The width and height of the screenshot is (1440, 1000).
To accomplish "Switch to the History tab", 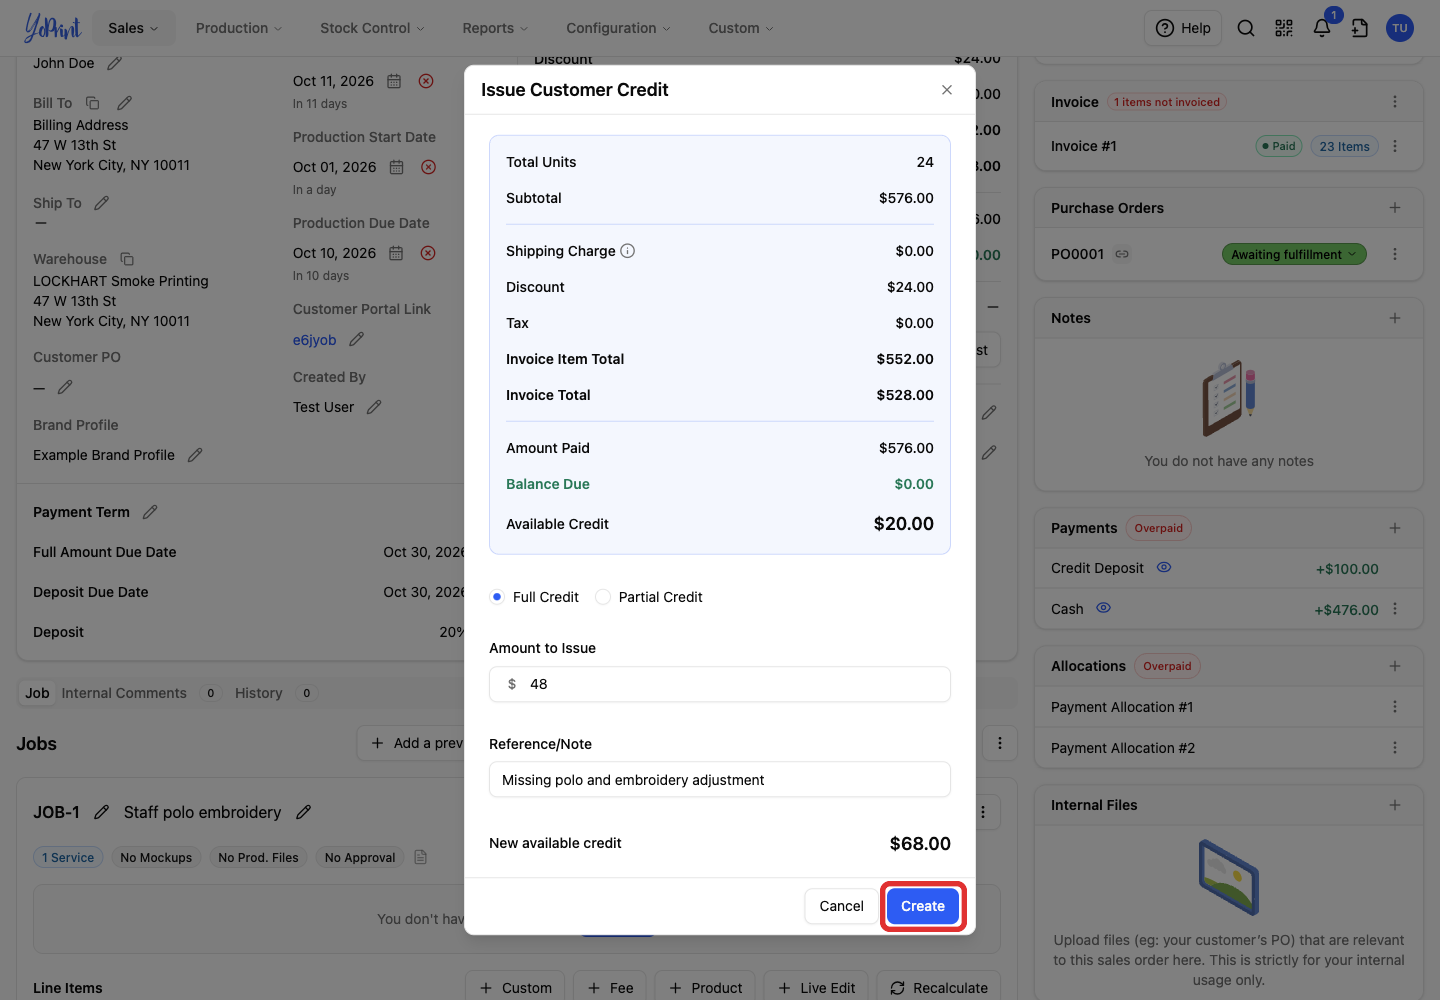I will coord(259,693).
